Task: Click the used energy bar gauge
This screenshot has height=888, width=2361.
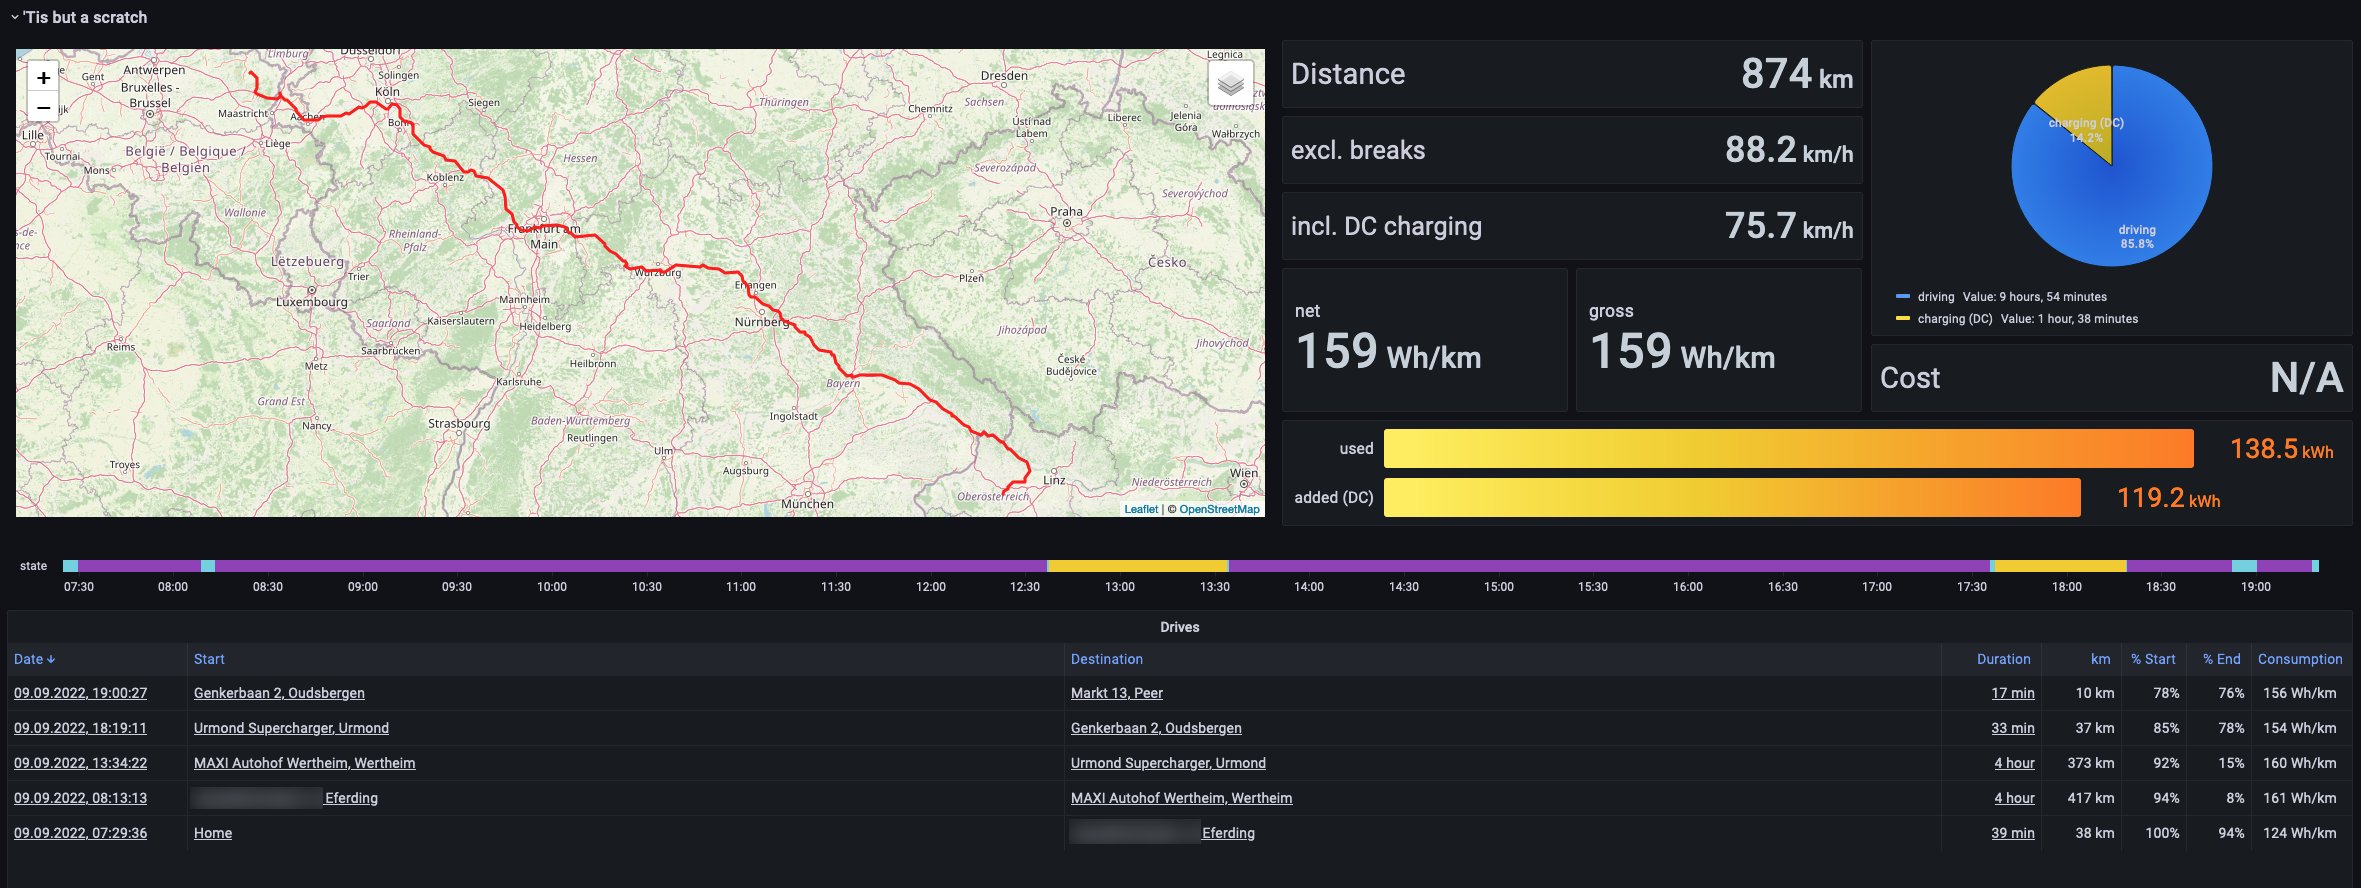Action: pos(1788,449)
